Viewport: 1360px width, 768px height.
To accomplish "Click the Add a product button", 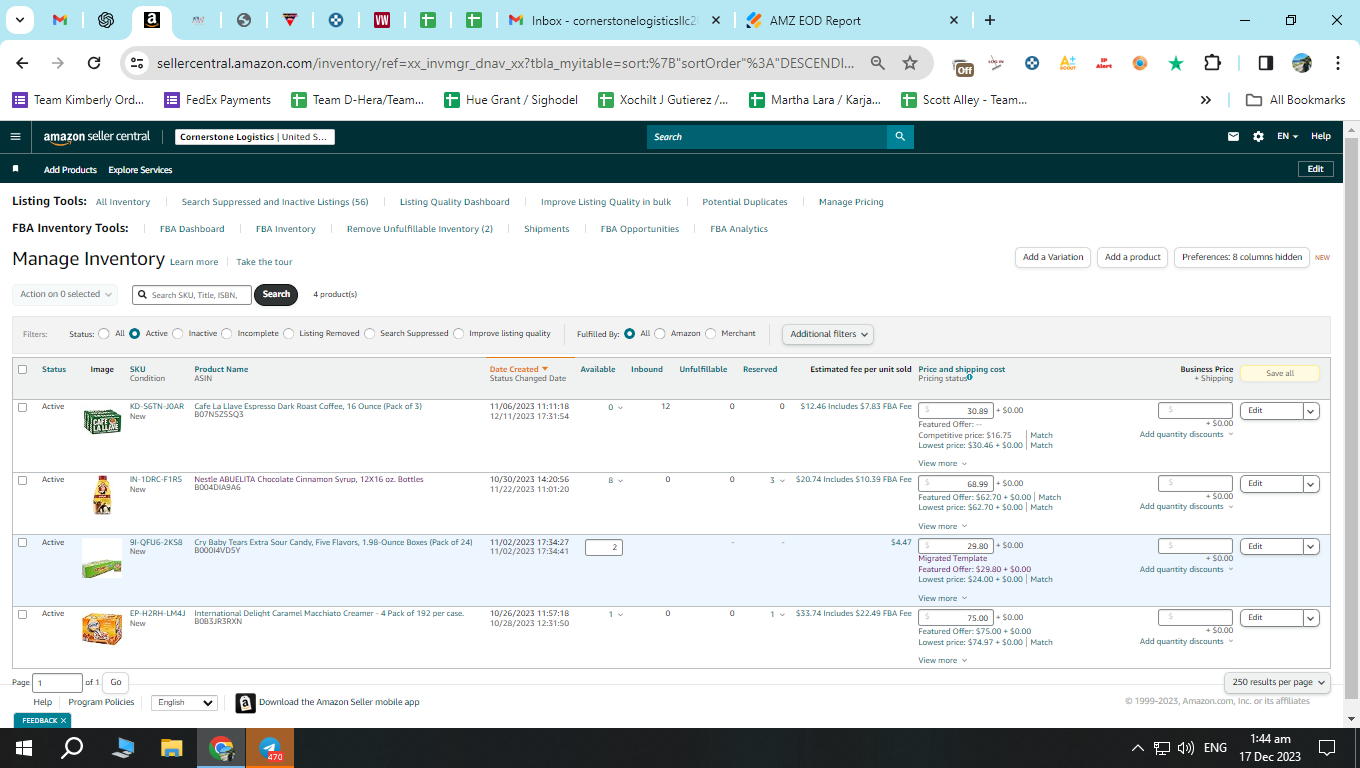I will tap(1133, 257).
